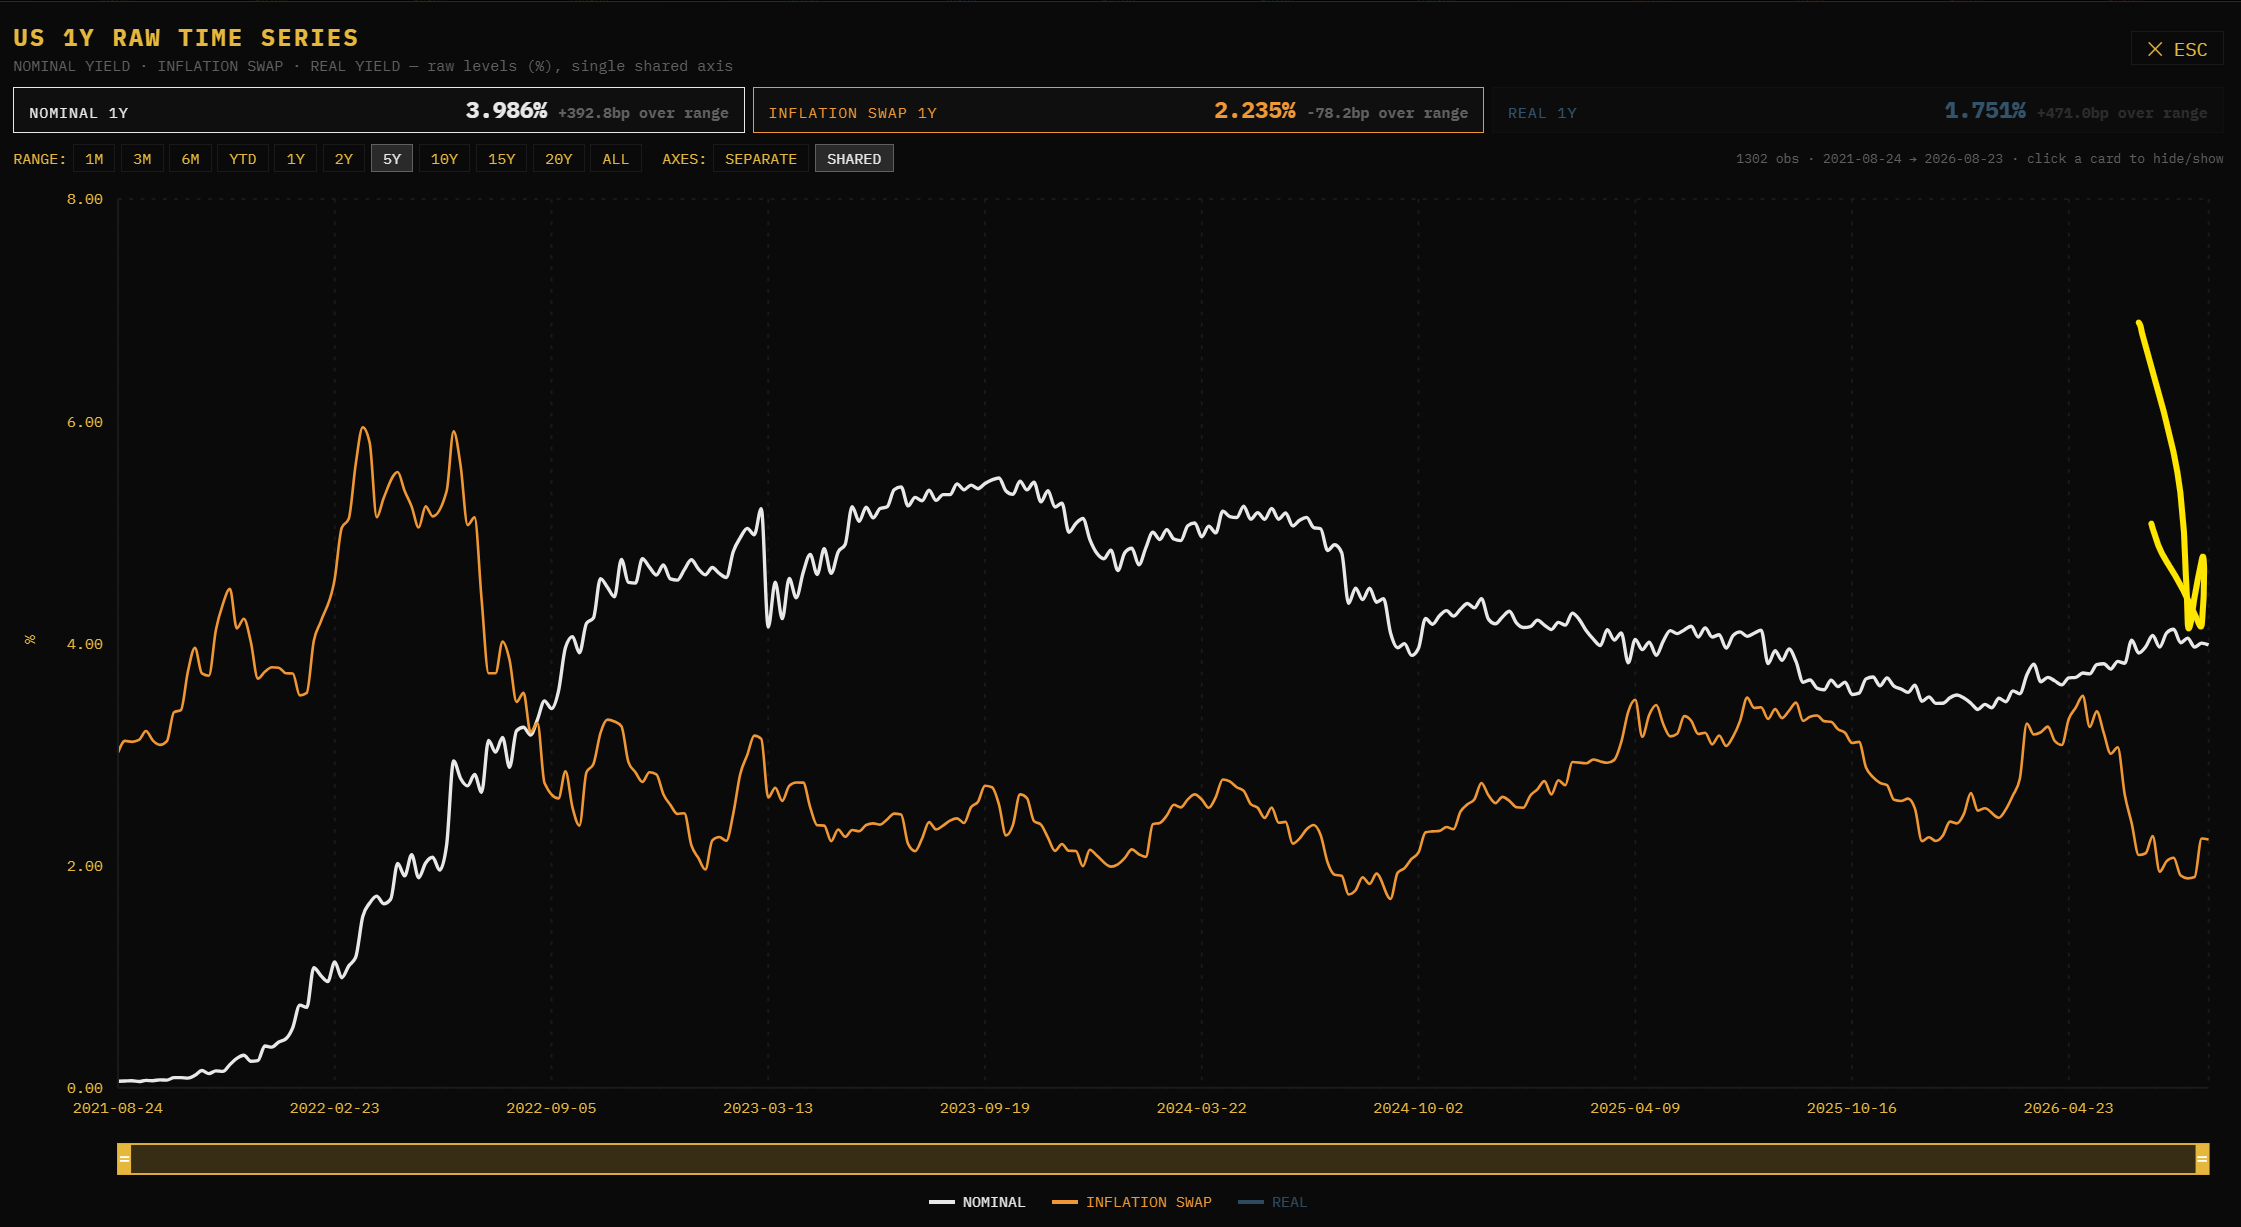Screen dimensions: 2241x1227
Task: Set the range to 6M
Action: 190,159
